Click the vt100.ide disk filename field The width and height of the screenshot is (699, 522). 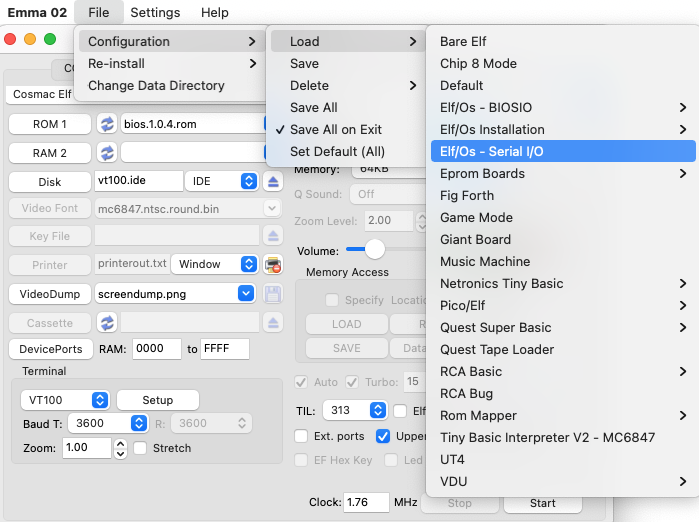[139, 181]
